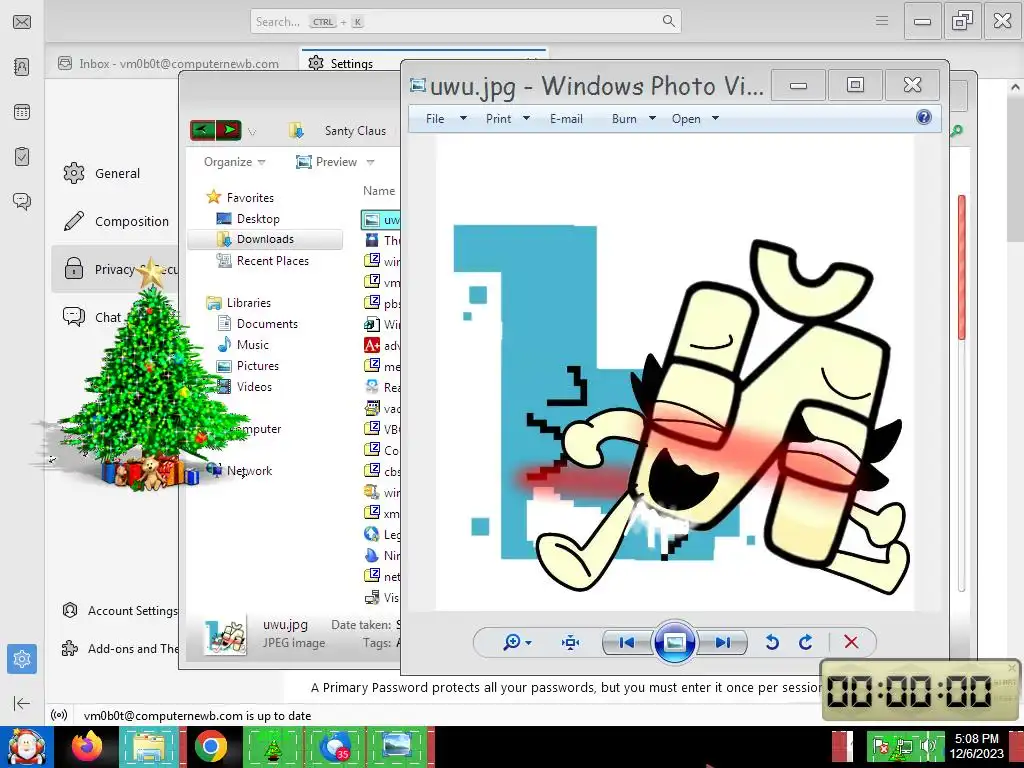The image size is (1024, 768).
Task: Click Santy Claus breadcrumb in Explorer
Action: (355, 131)
